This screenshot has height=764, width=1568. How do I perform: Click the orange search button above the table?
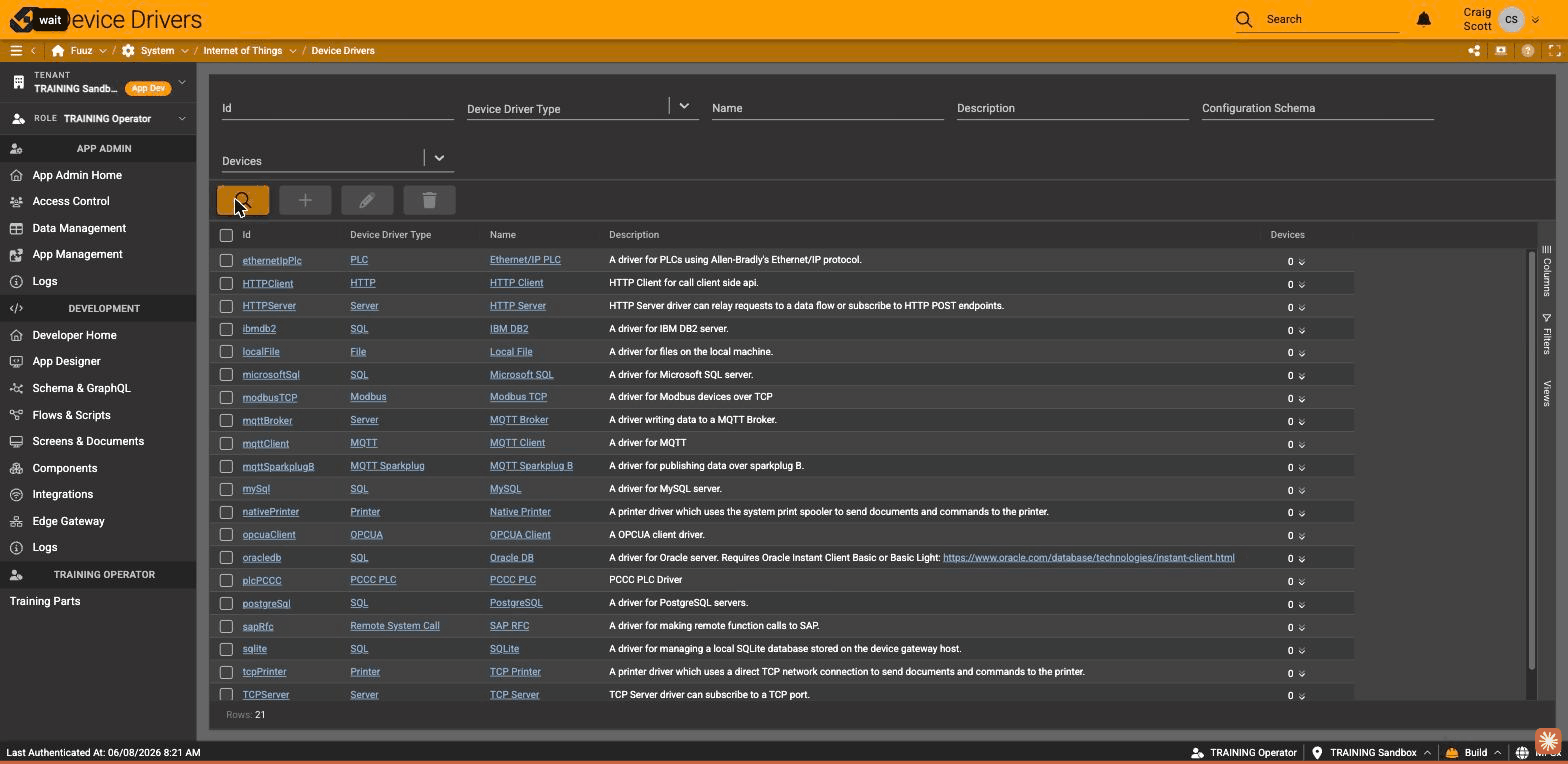coord(243,200)
